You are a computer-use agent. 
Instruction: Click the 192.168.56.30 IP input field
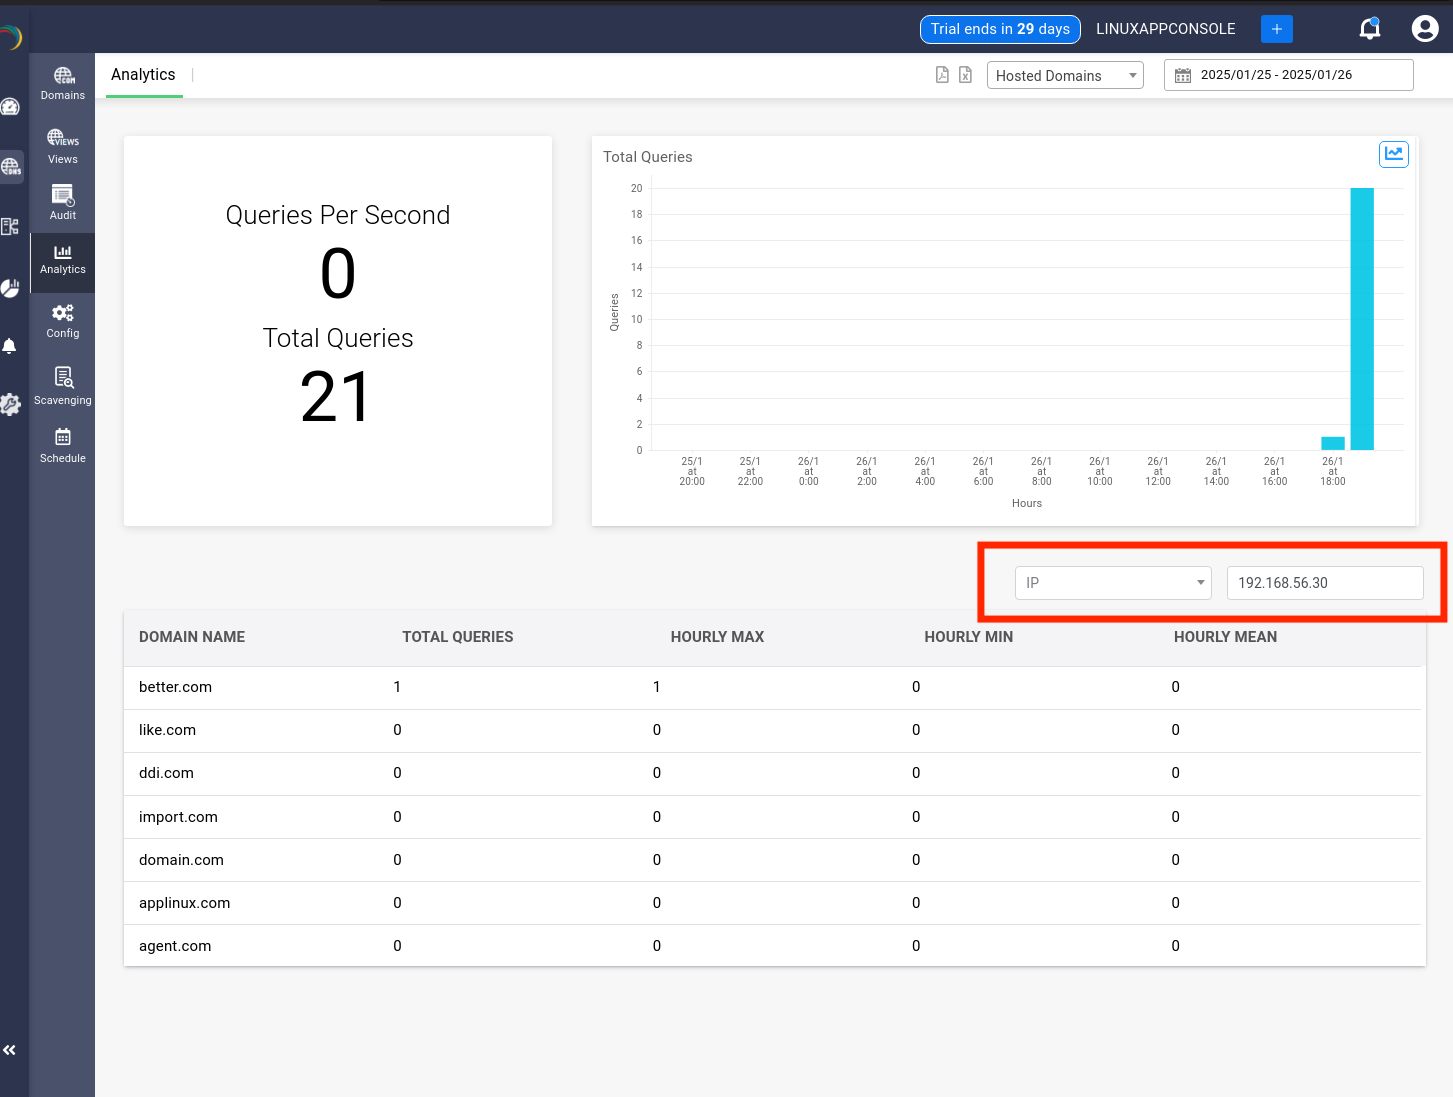click(1325, 582)
